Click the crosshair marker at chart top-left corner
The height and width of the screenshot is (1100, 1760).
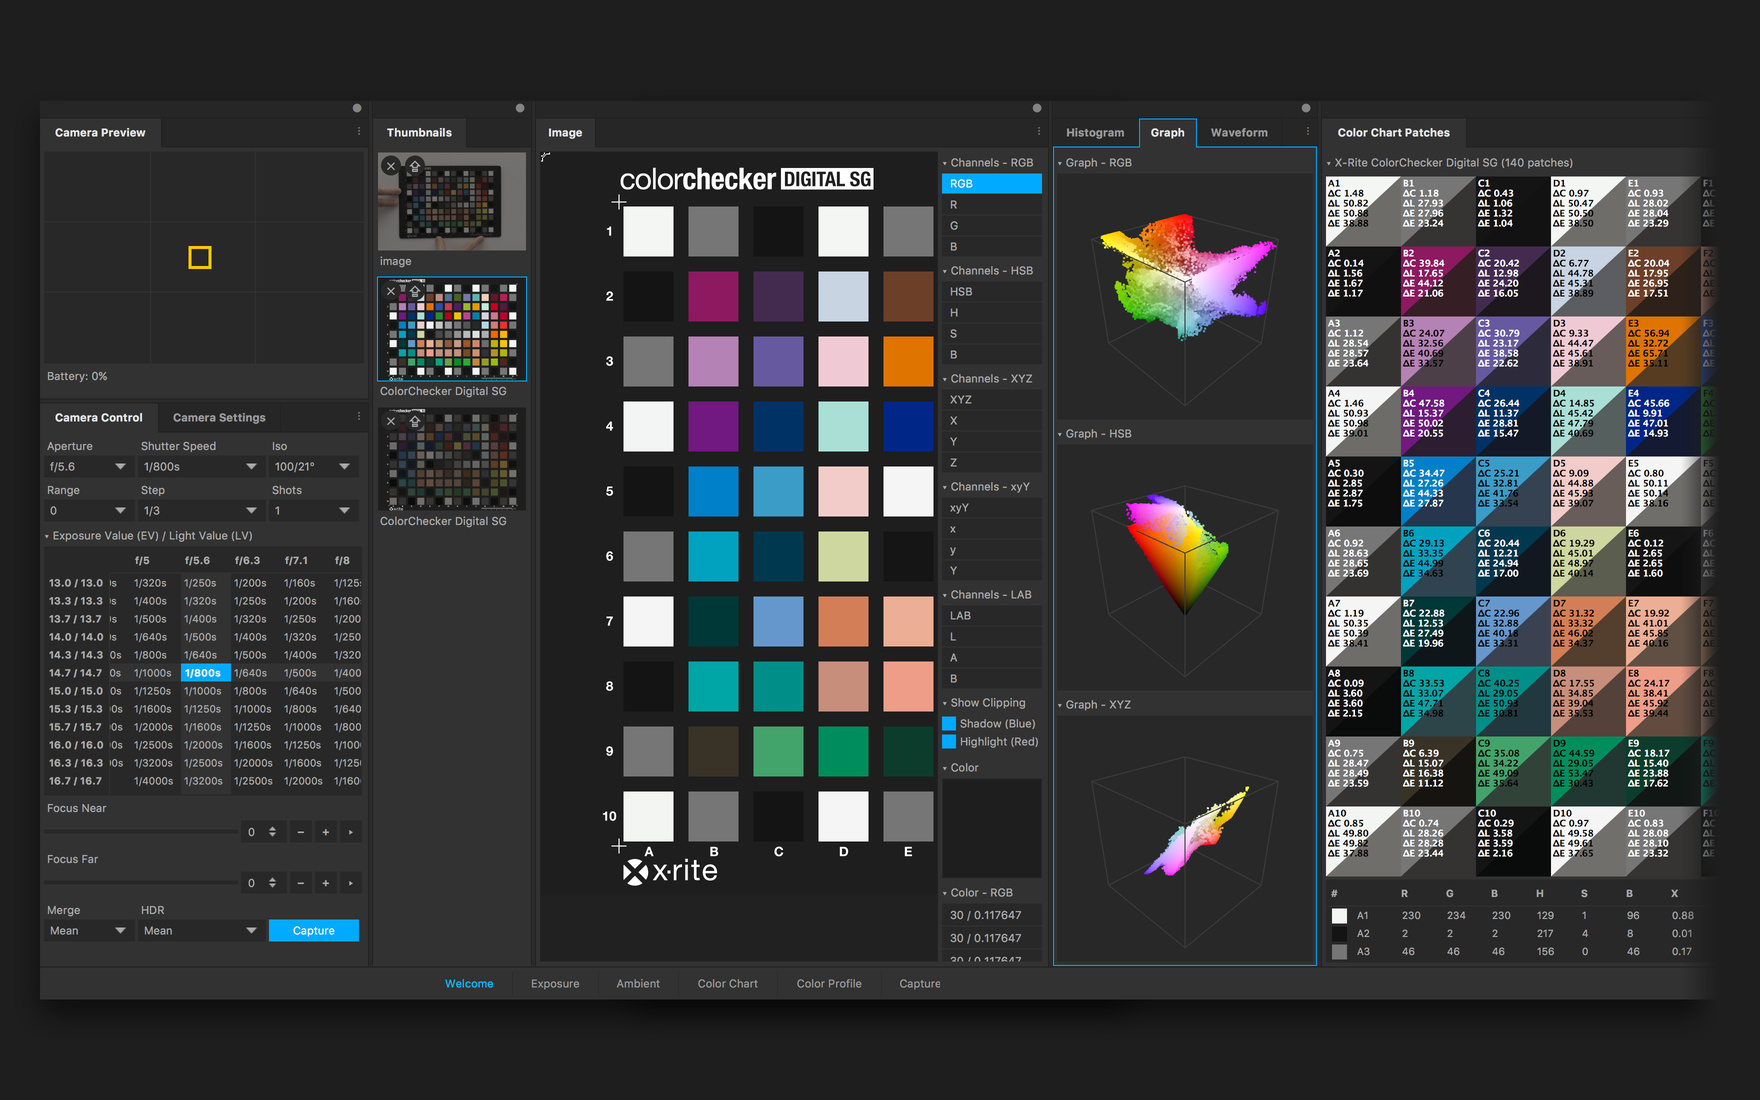(619, 201)
